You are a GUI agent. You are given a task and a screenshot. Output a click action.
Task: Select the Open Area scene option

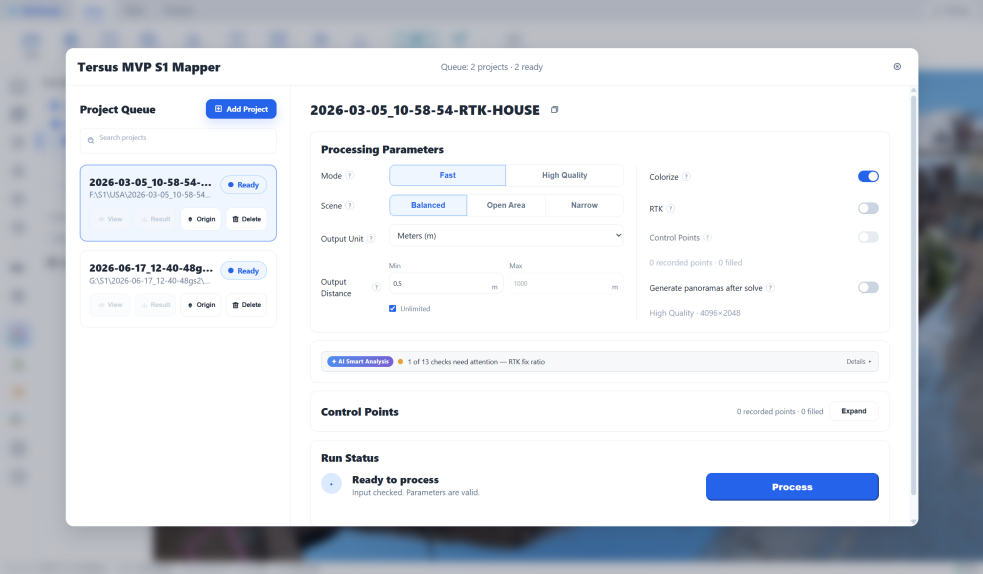(506, 205)
